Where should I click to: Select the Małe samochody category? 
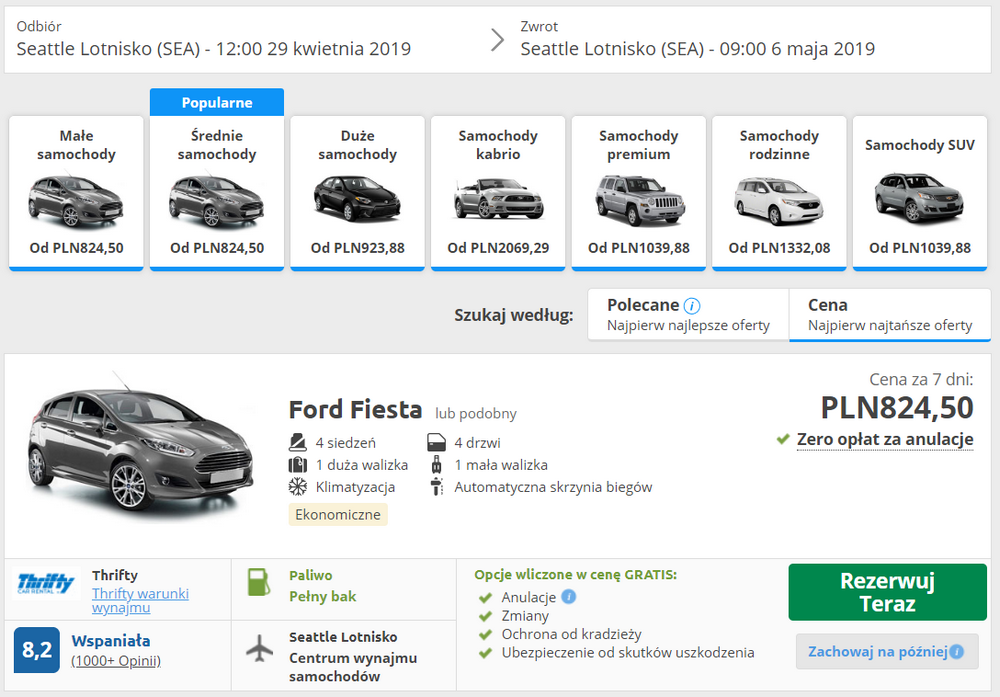pyautogui.click(x=76, y=193)
